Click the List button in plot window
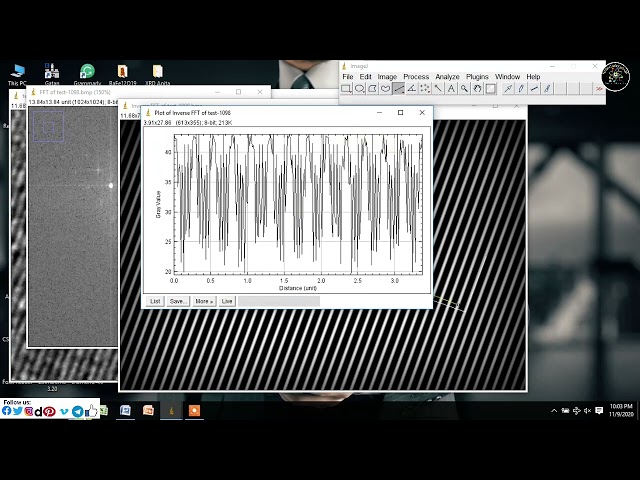 coord(155,301)
